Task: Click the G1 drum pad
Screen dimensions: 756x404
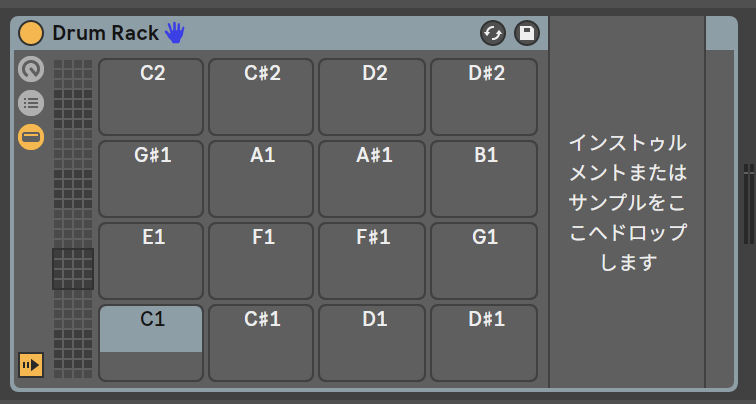Action: 484,260
